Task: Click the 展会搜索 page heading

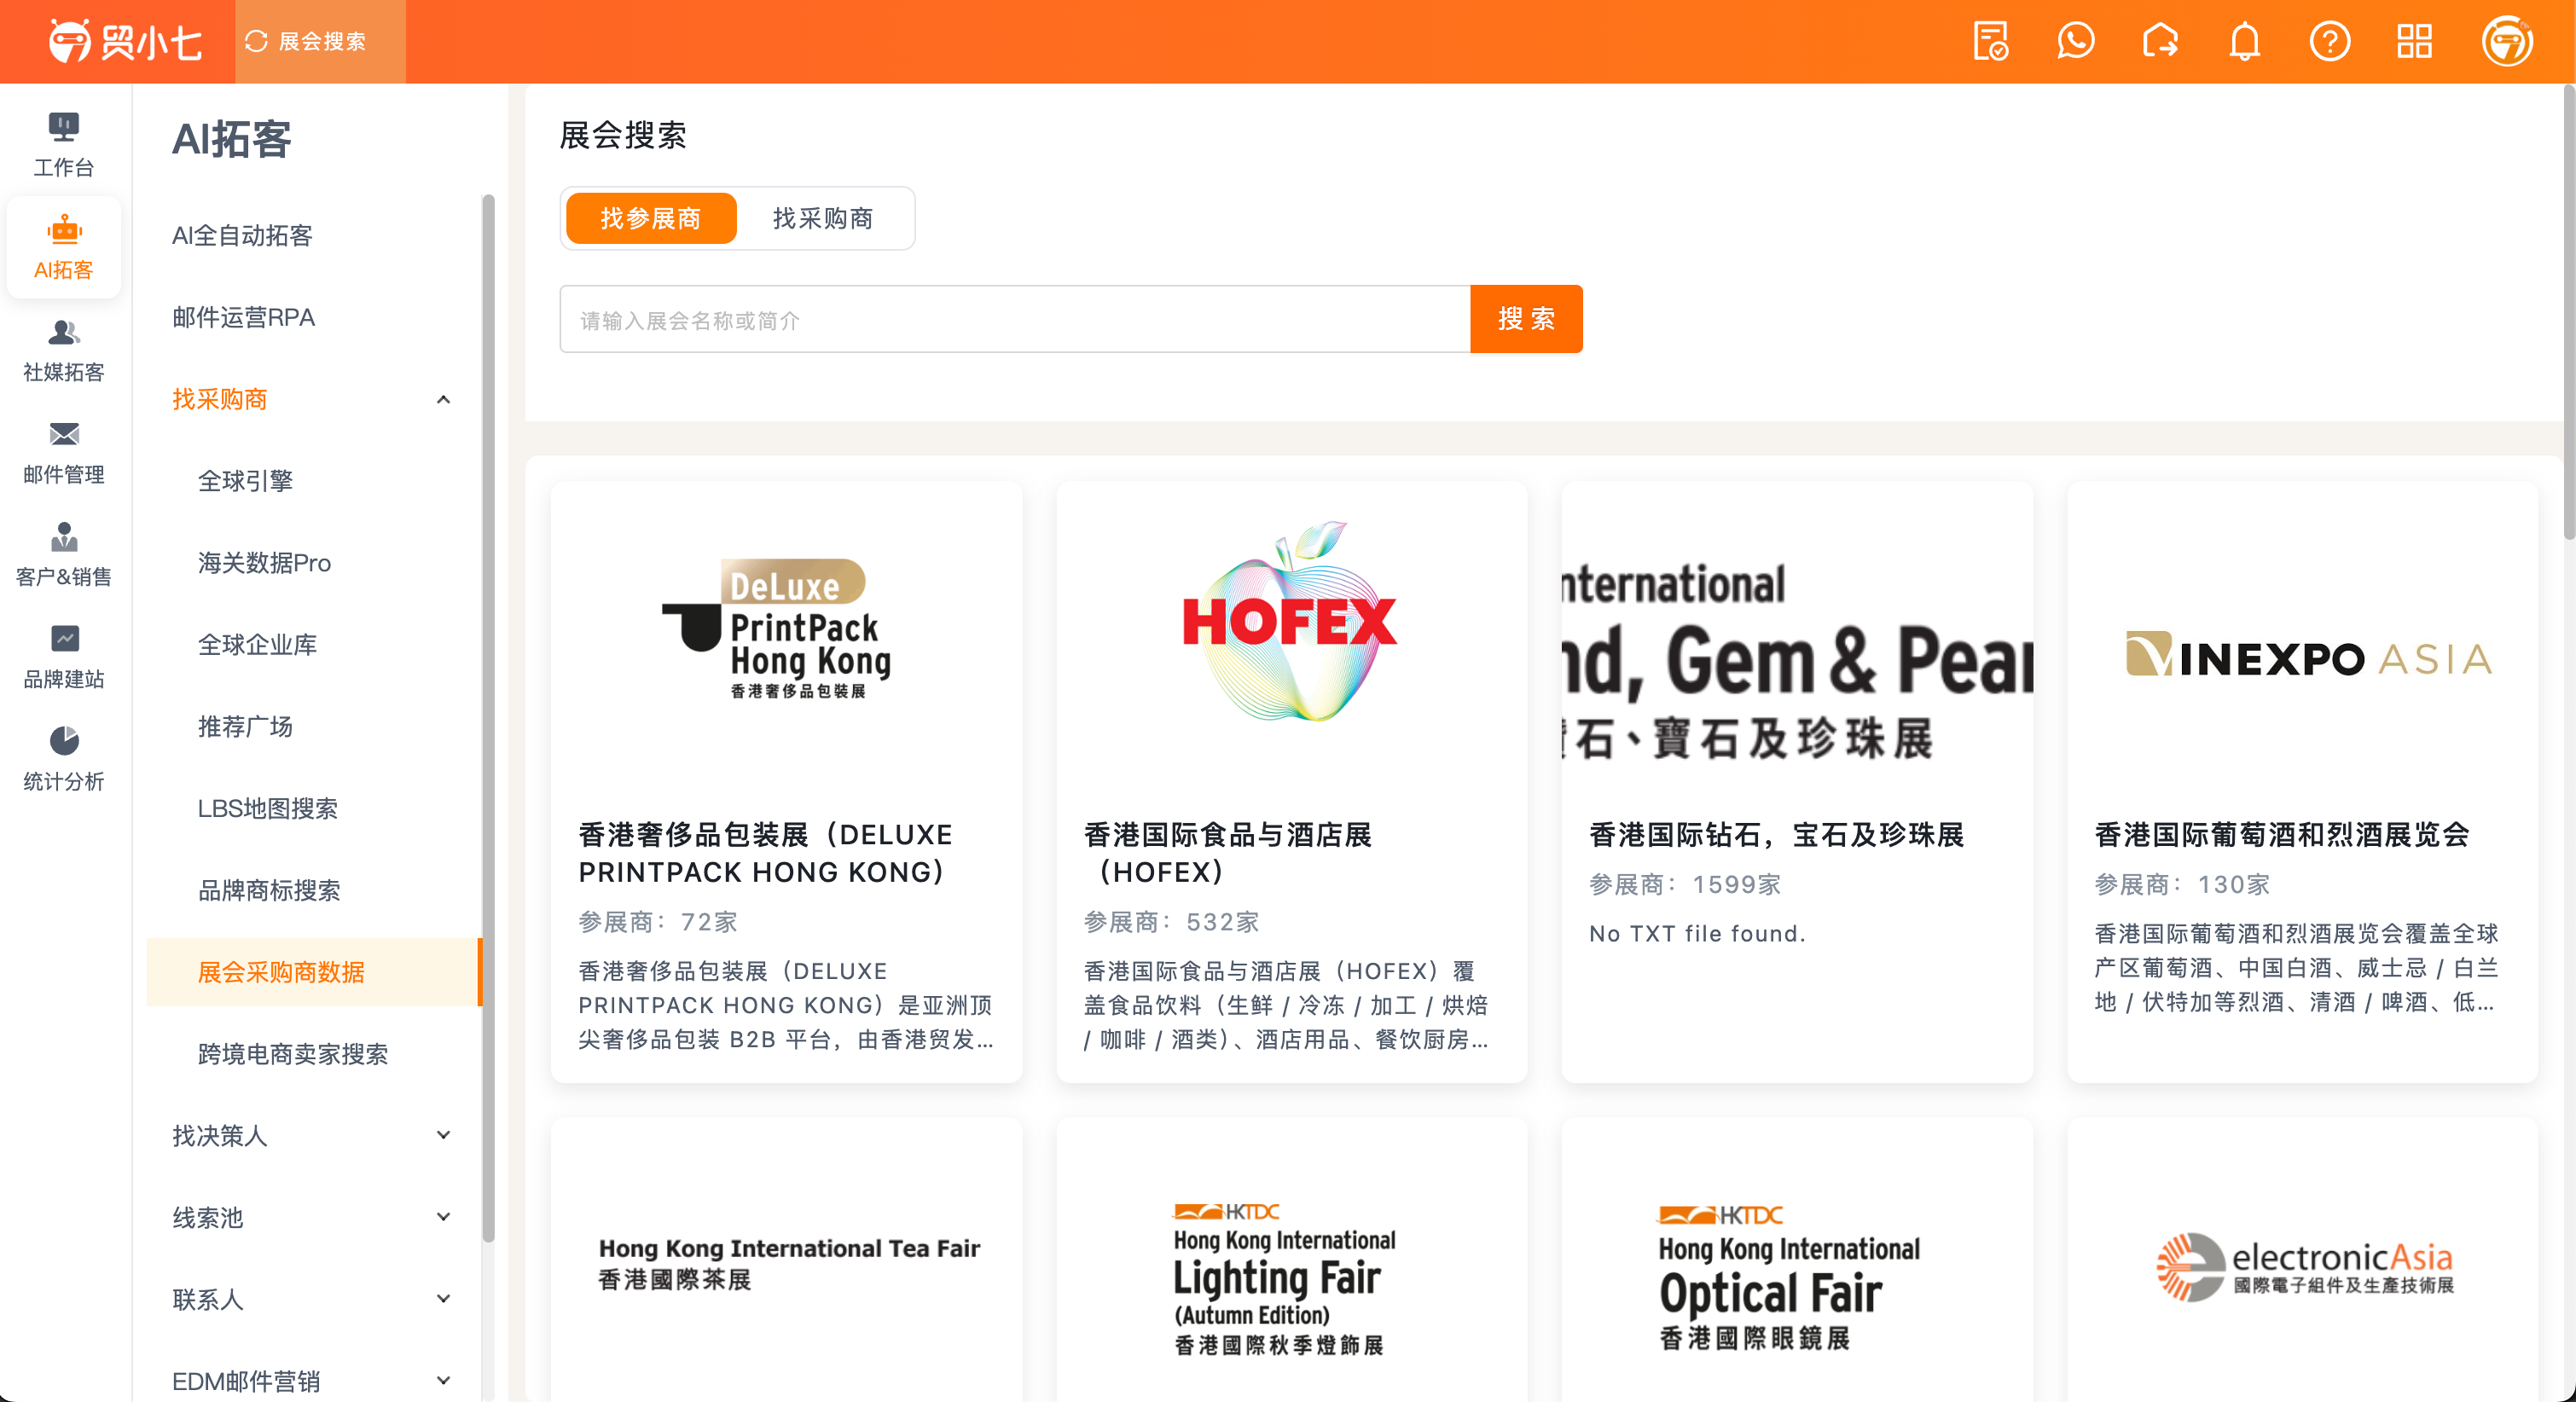Action: click(622, 135)
